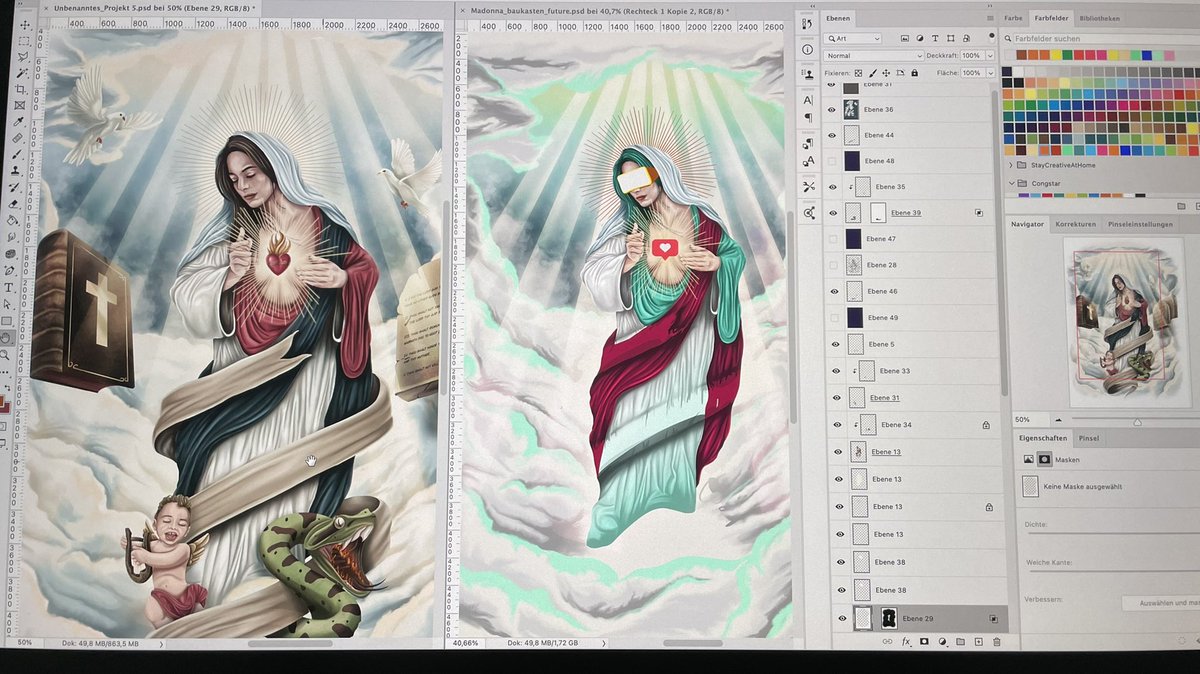Select the Crop tool
Image resolution: width=1200 pixels, height=674 pixels.
click(x=21, y=89)
